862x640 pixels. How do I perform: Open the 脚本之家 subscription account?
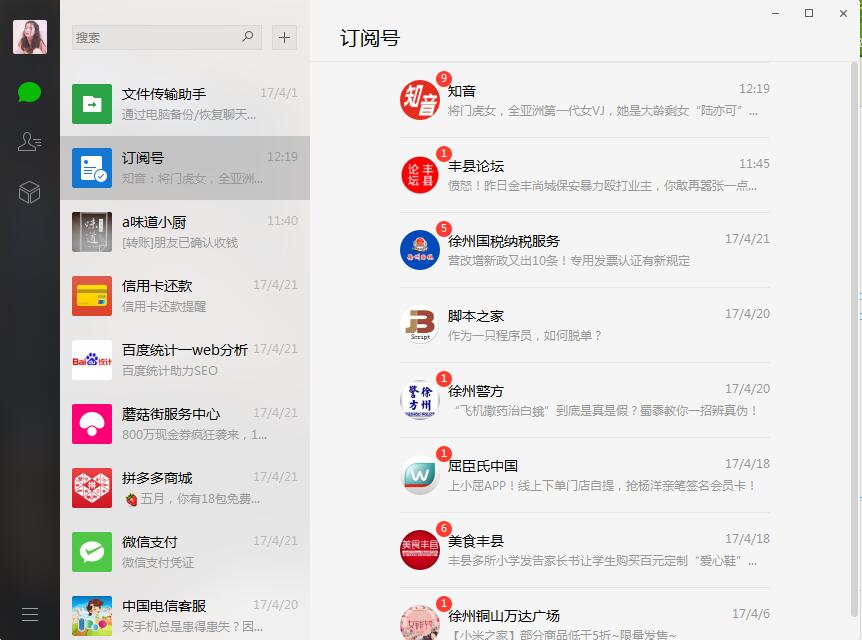[584, 325]
